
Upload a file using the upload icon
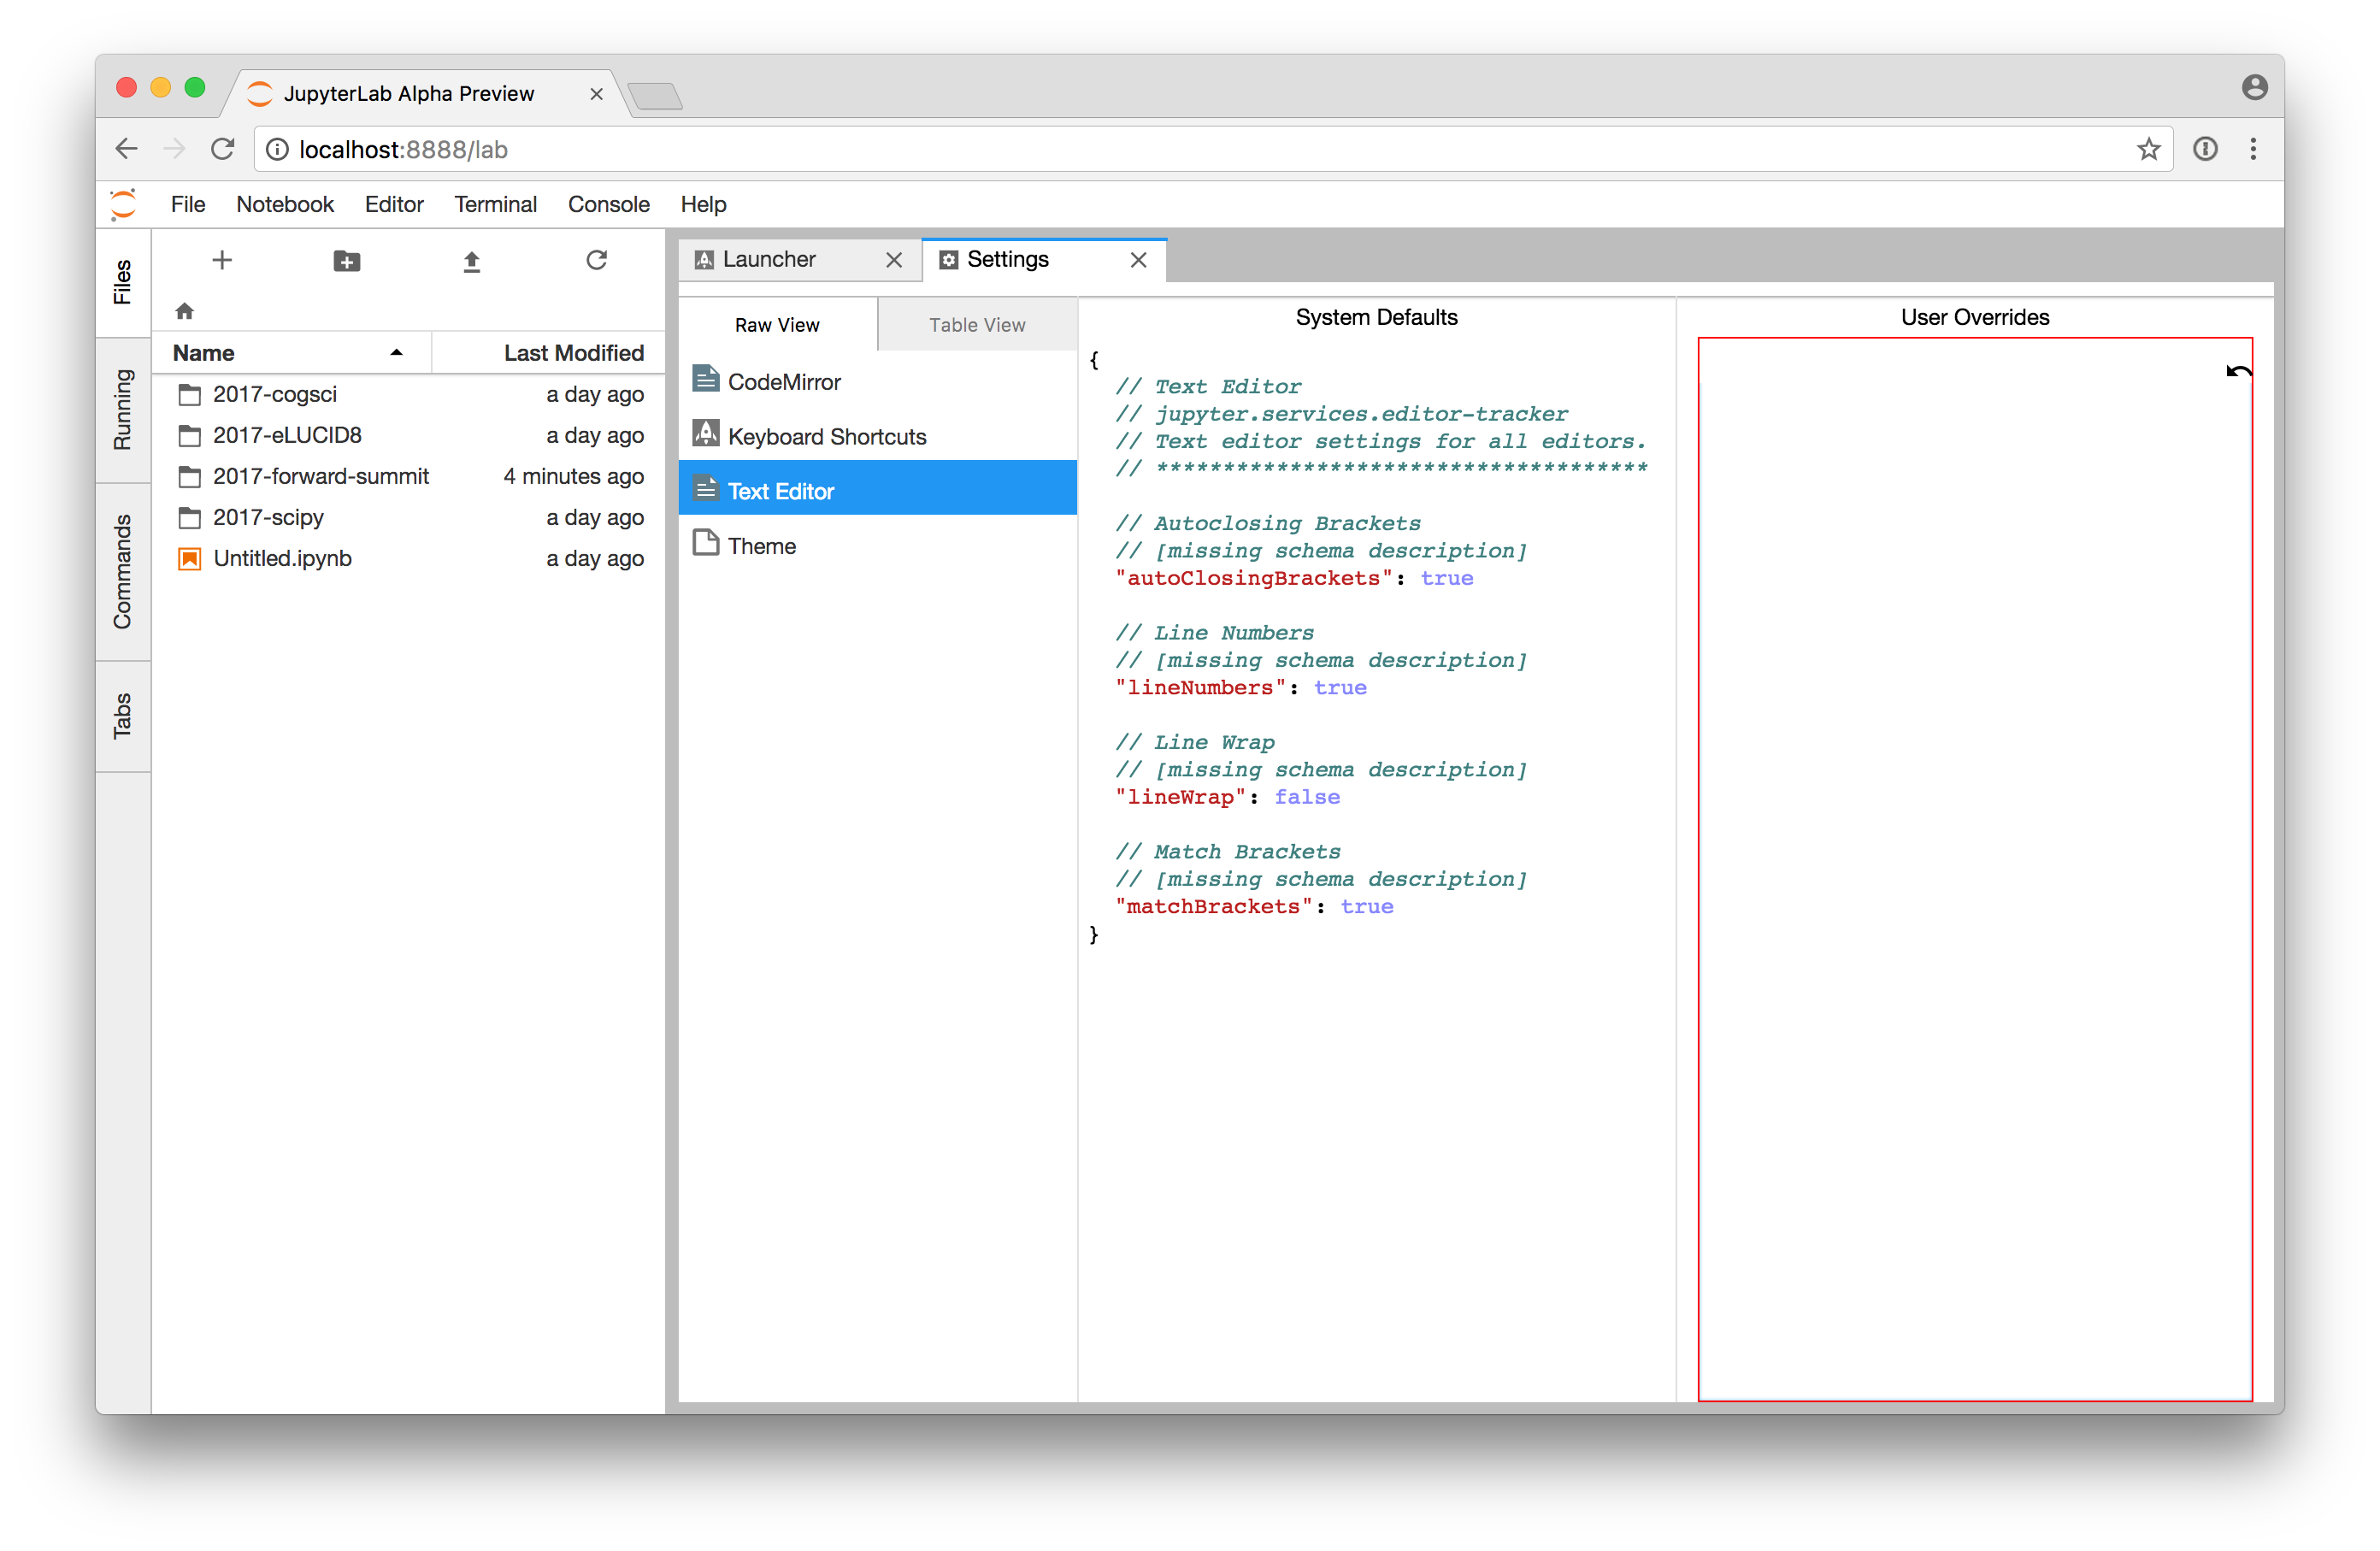(x=472, y=260)
